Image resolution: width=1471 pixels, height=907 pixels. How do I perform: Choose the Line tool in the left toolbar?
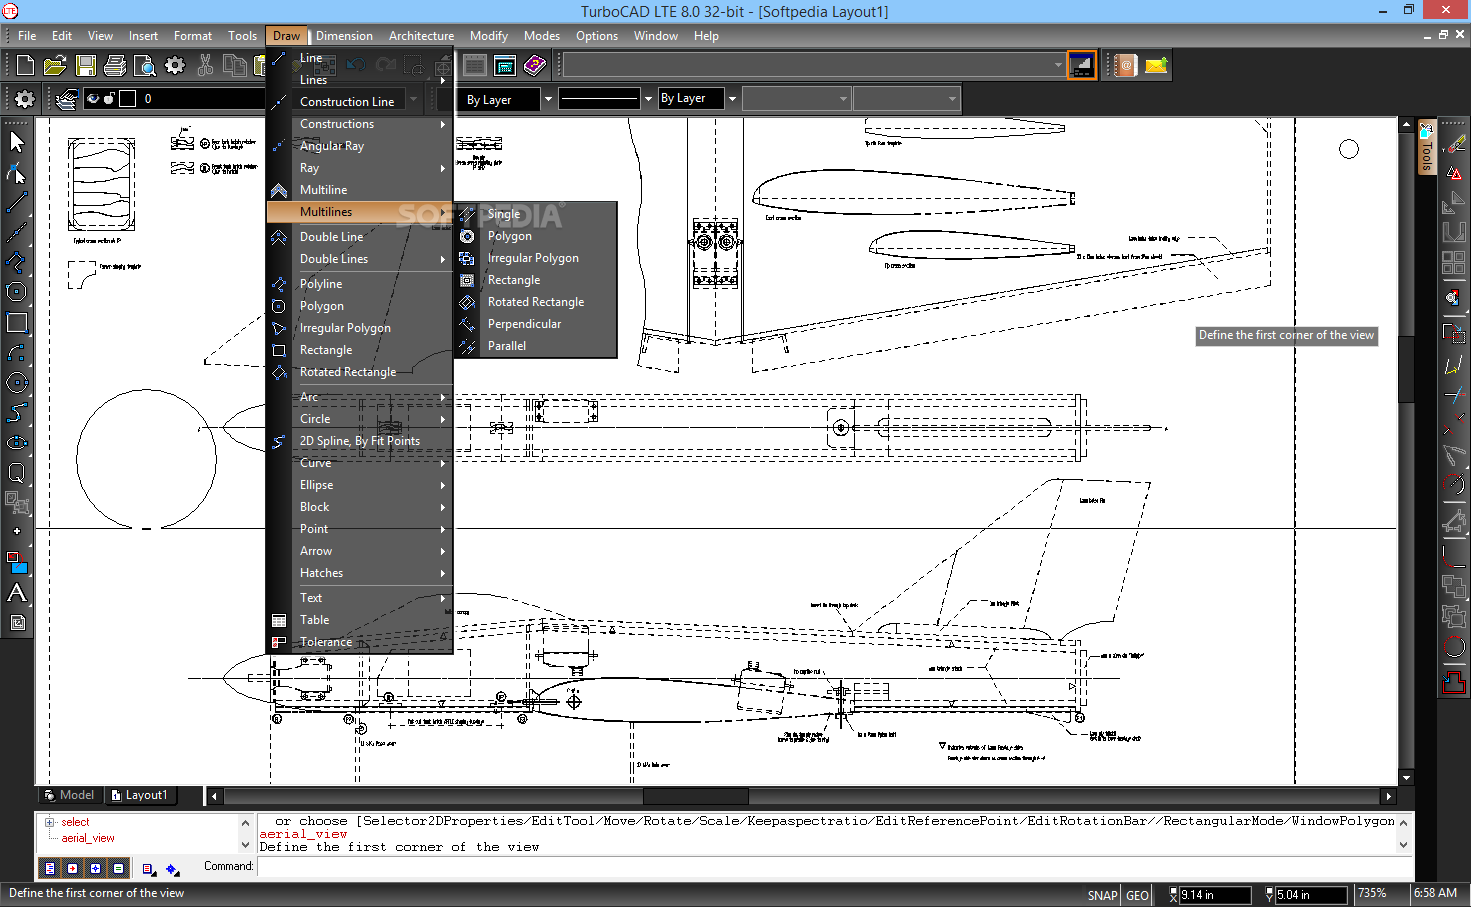tap(16, 202)
